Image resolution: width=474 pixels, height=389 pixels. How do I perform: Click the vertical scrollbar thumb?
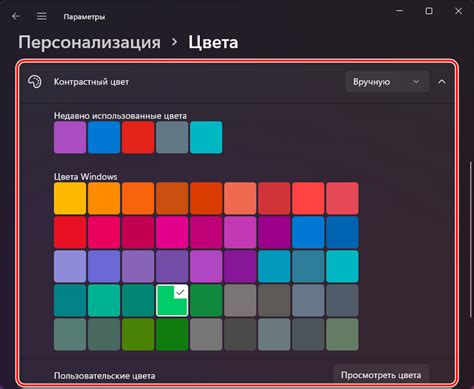[471, 239]
